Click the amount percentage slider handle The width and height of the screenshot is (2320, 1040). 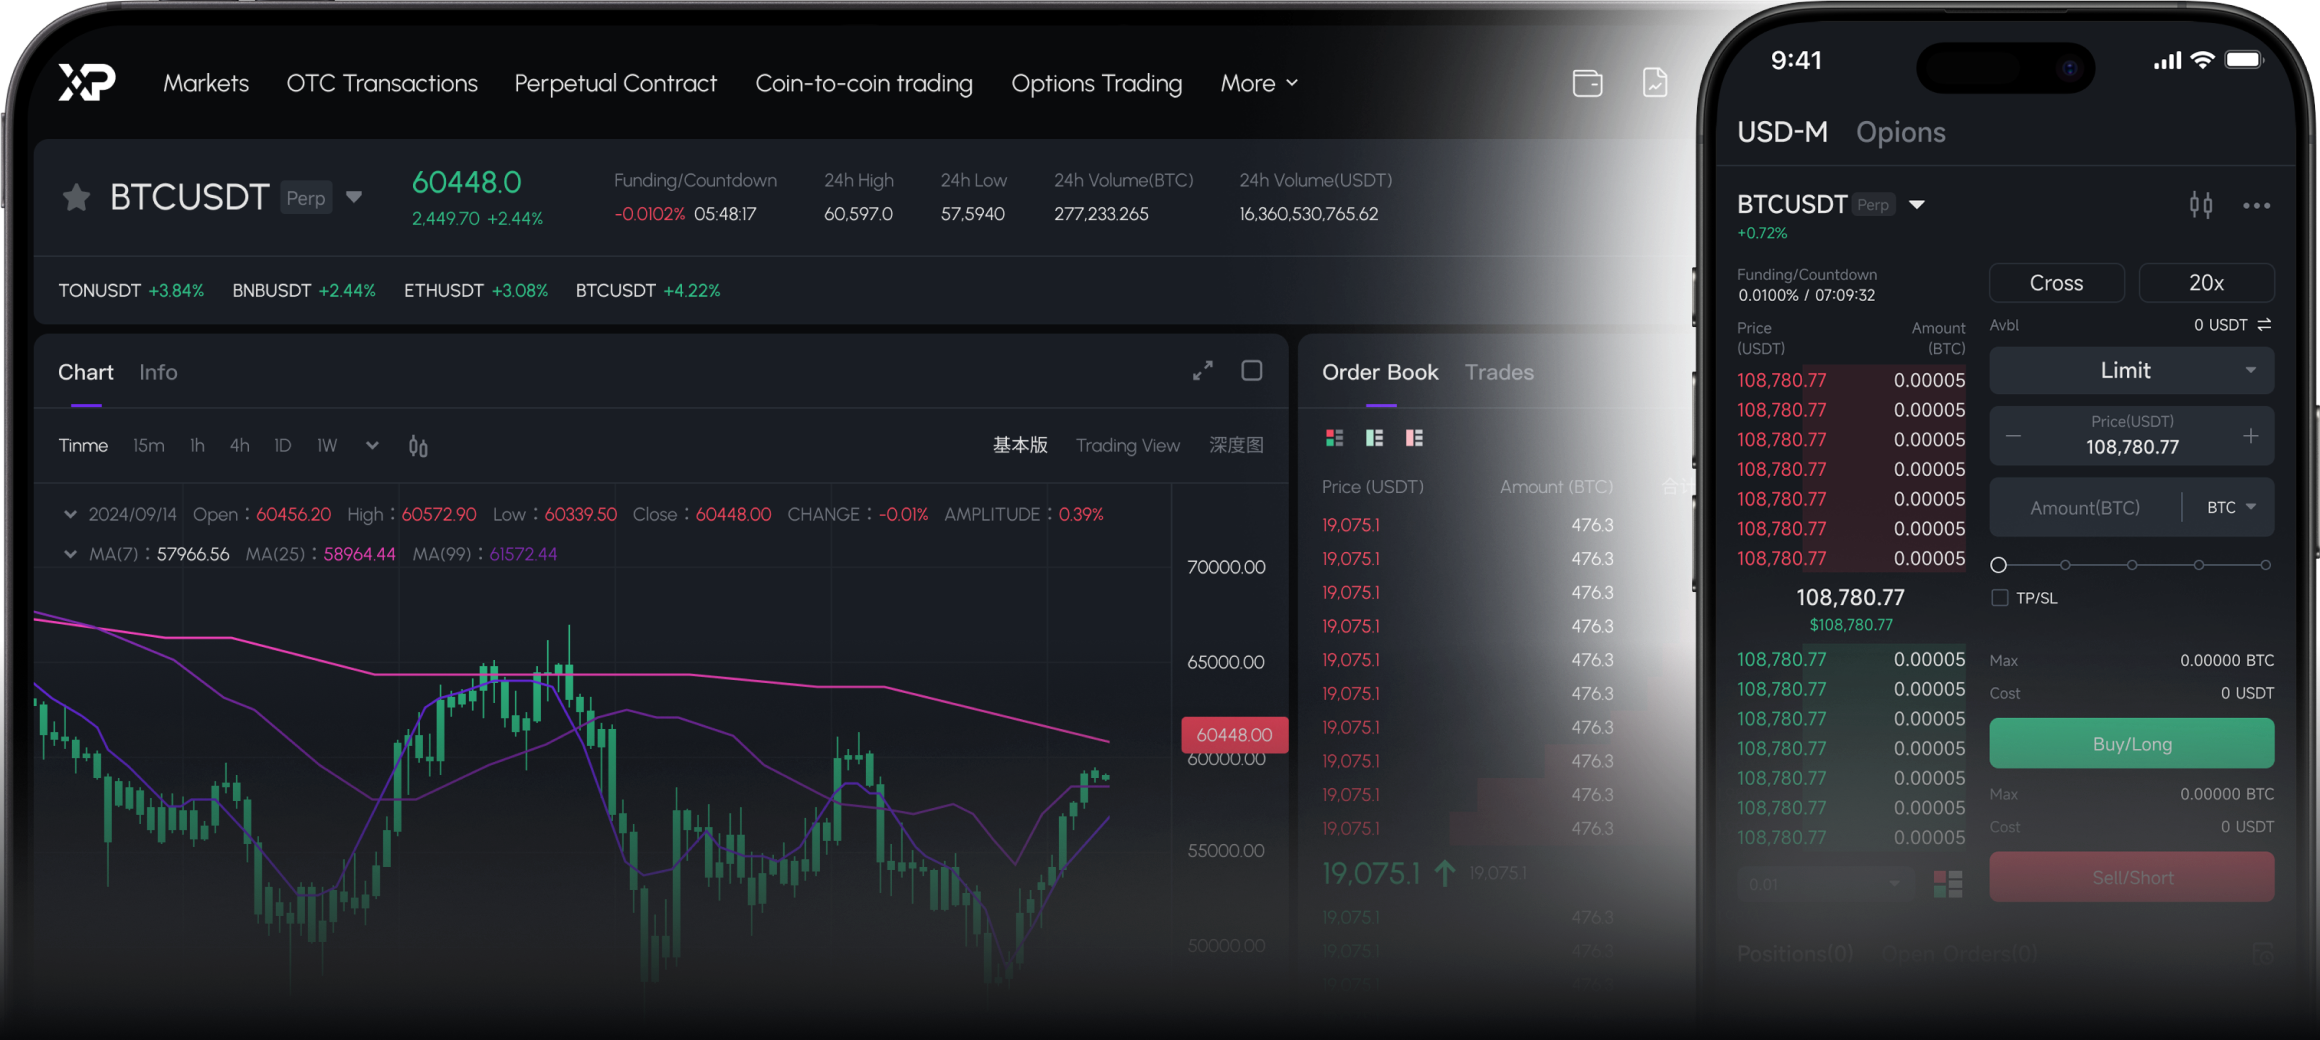tap(1999, 565)
